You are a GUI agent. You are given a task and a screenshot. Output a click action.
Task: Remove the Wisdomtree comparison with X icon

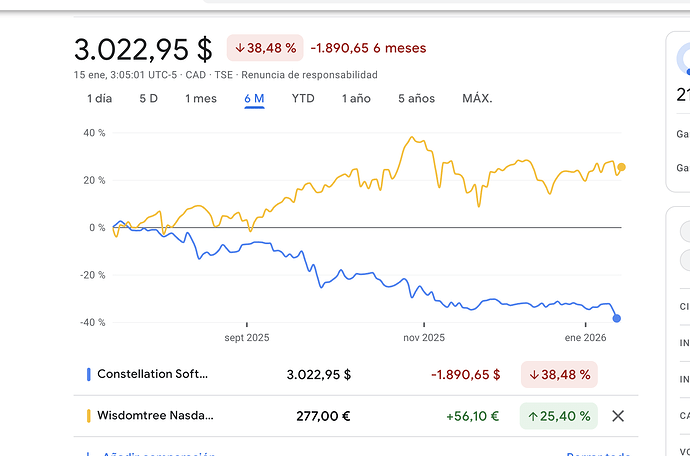tap(618, 416)
